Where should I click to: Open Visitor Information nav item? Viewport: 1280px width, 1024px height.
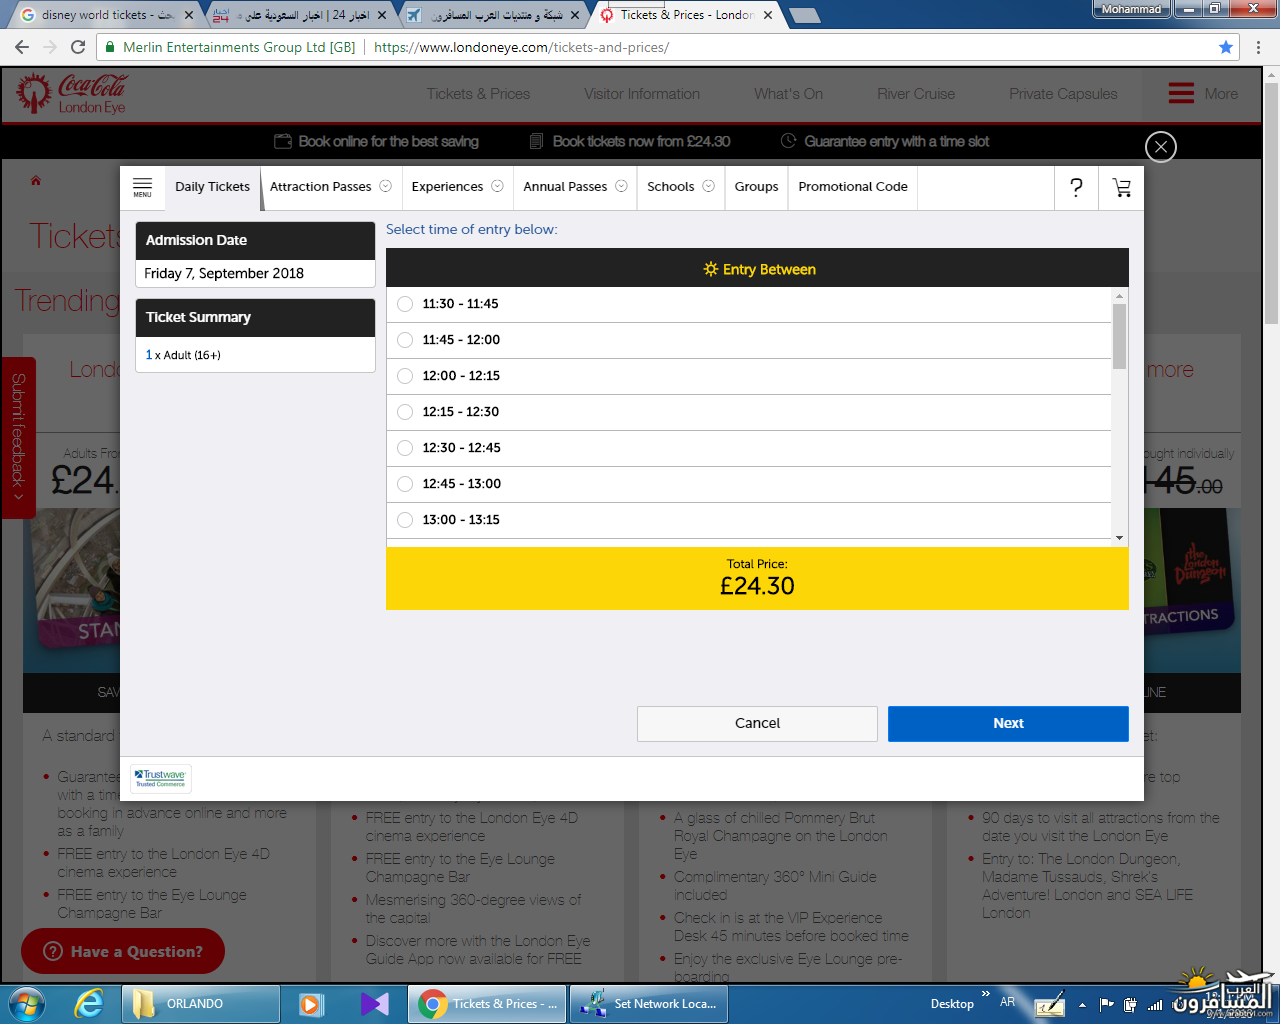[642, 94]
